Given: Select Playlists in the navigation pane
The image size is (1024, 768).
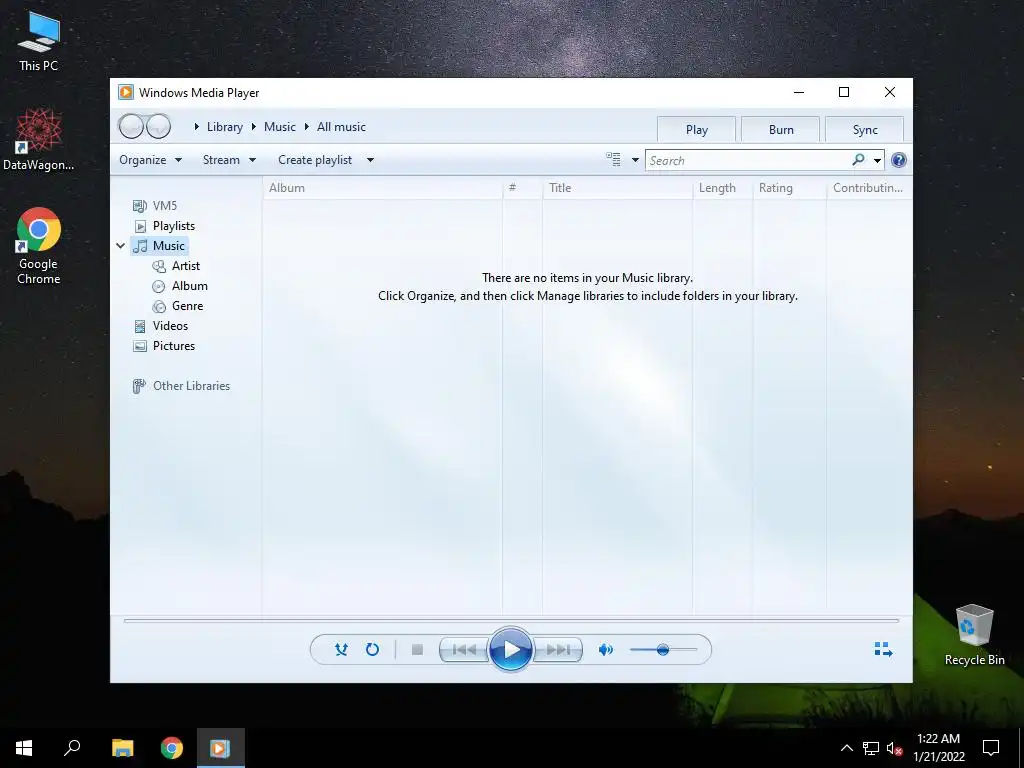Looking at the screenshot, I should pyautogui.click(x=165, y=226).
